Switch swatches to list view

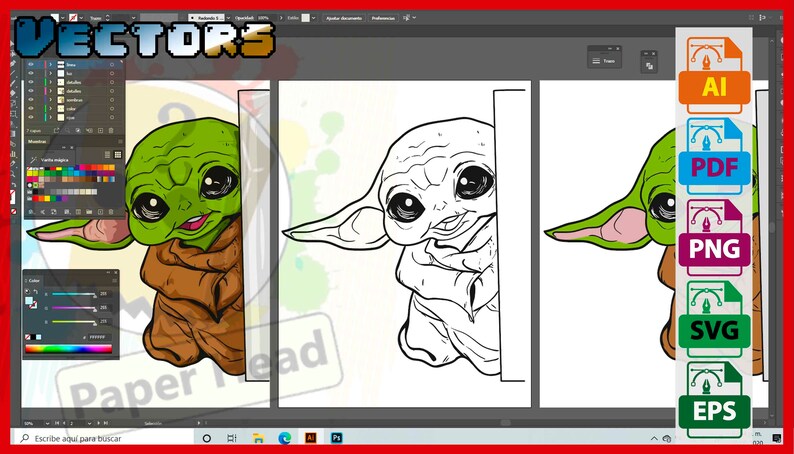click(x=107, y=154)
